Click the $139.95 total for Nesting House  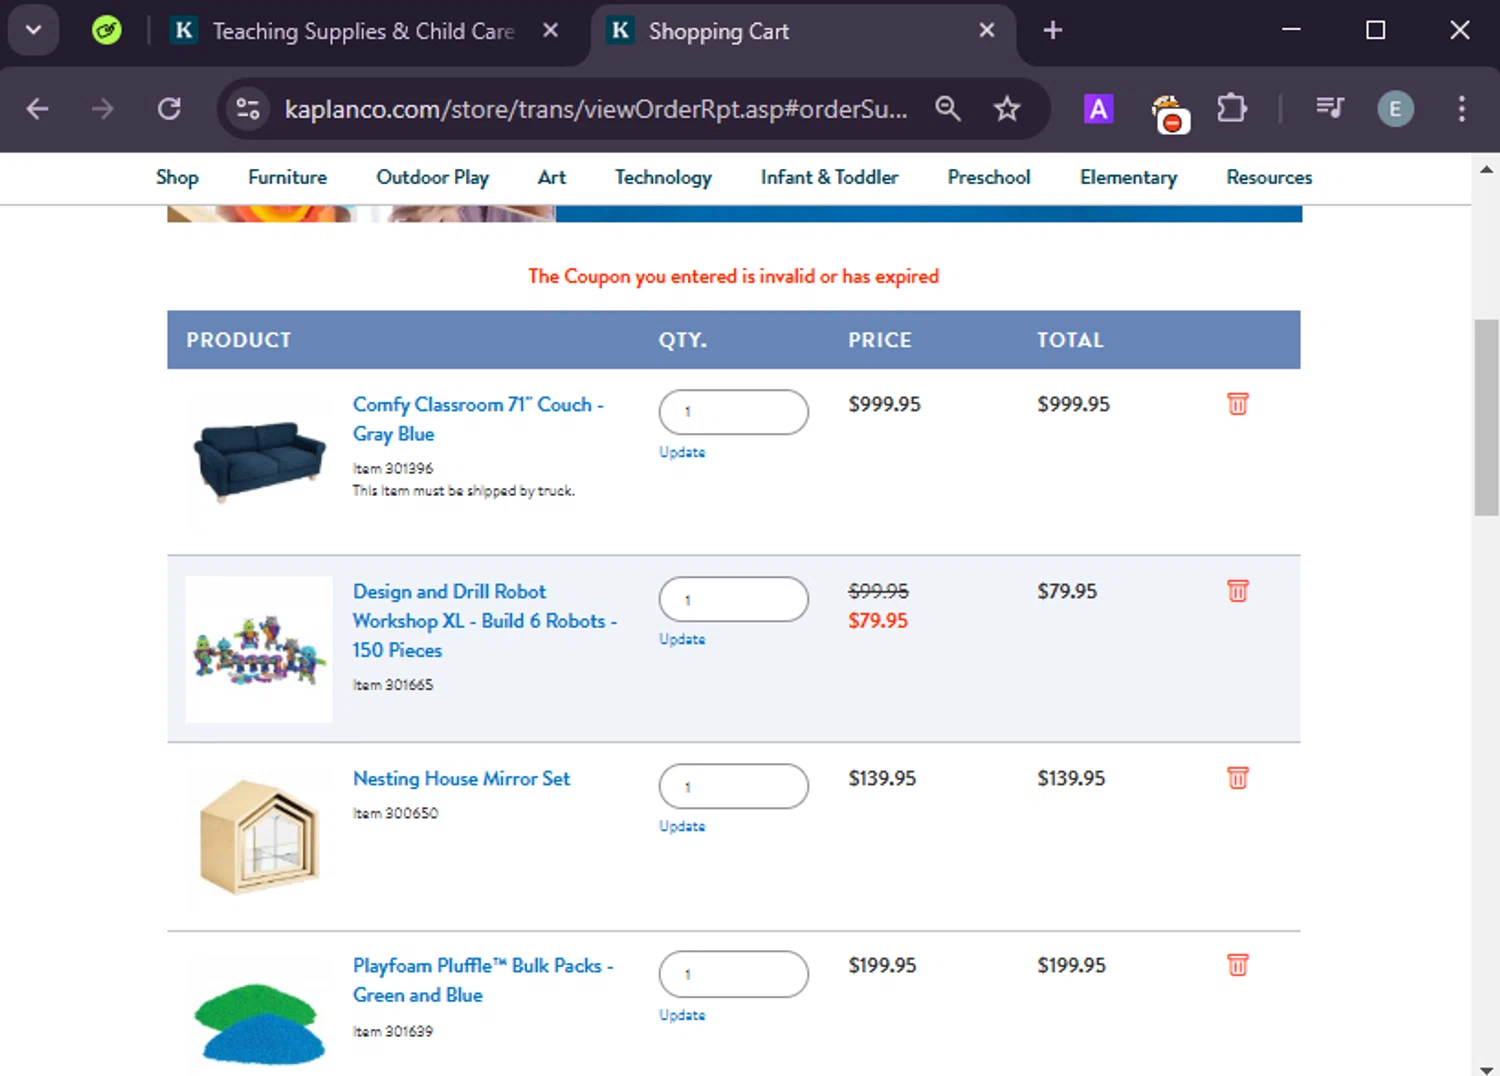1071,778
